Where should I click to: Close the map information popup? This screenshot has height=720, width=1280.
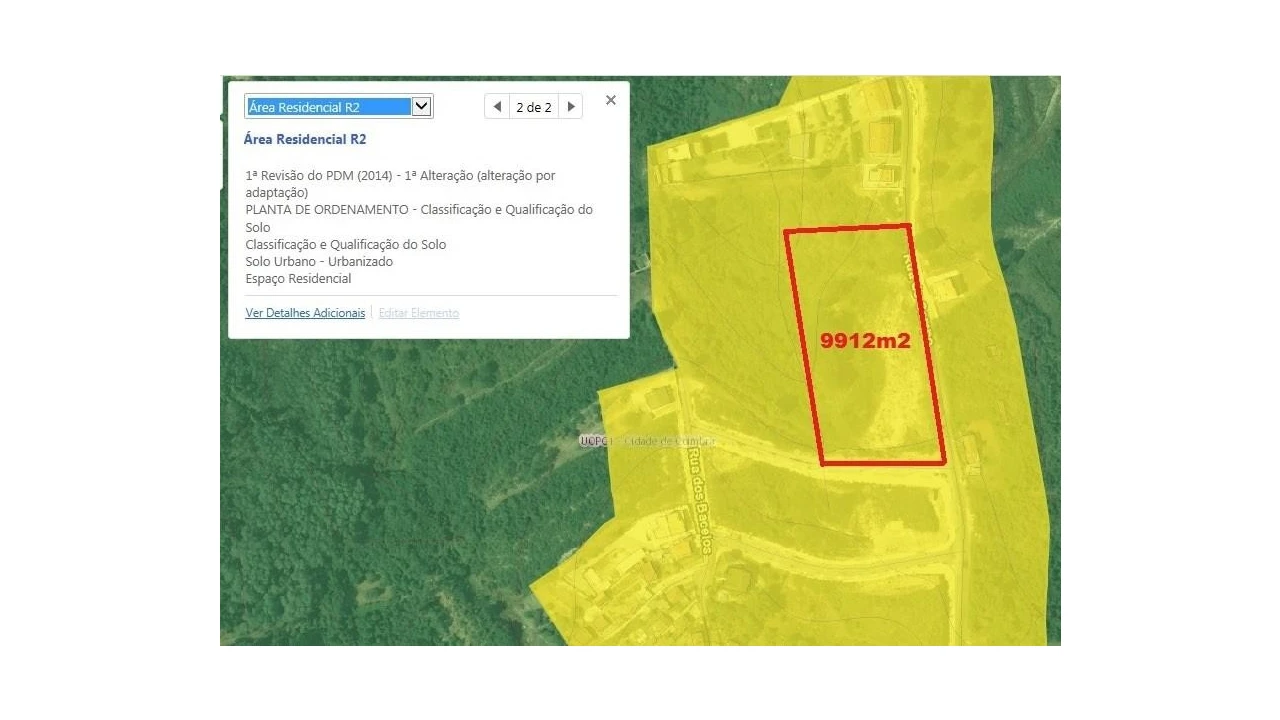click(610, 100)
